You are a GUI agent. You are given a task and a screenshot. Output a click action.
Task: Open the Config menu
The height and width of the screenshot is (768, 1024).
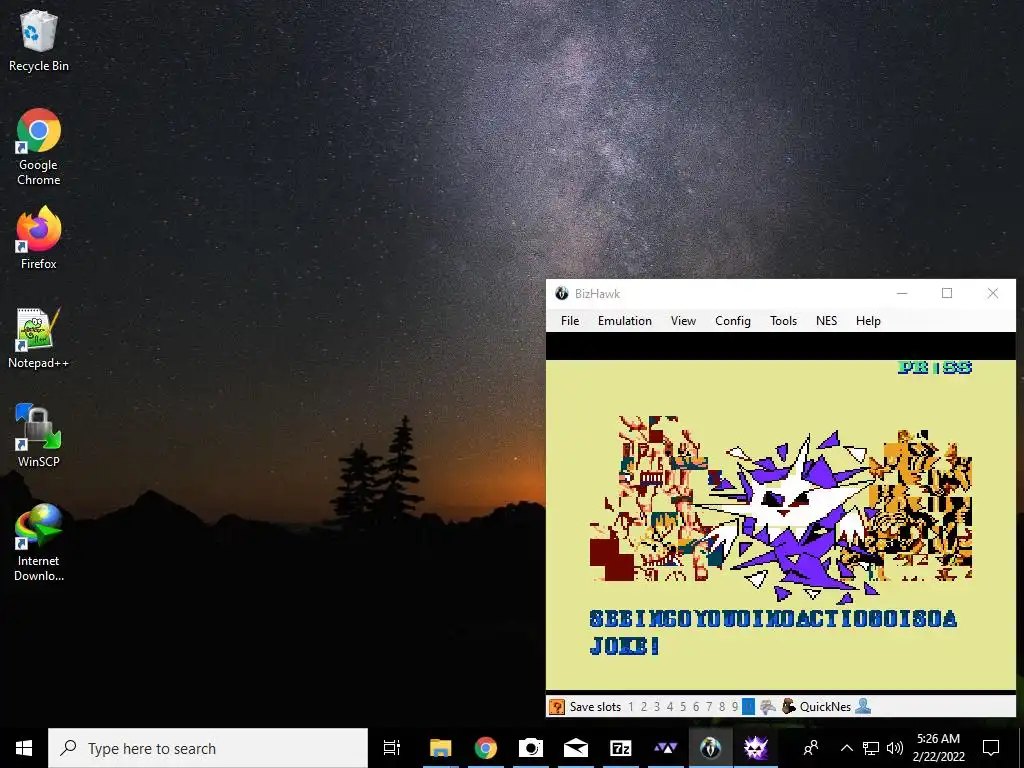click(x=733, y=321)
